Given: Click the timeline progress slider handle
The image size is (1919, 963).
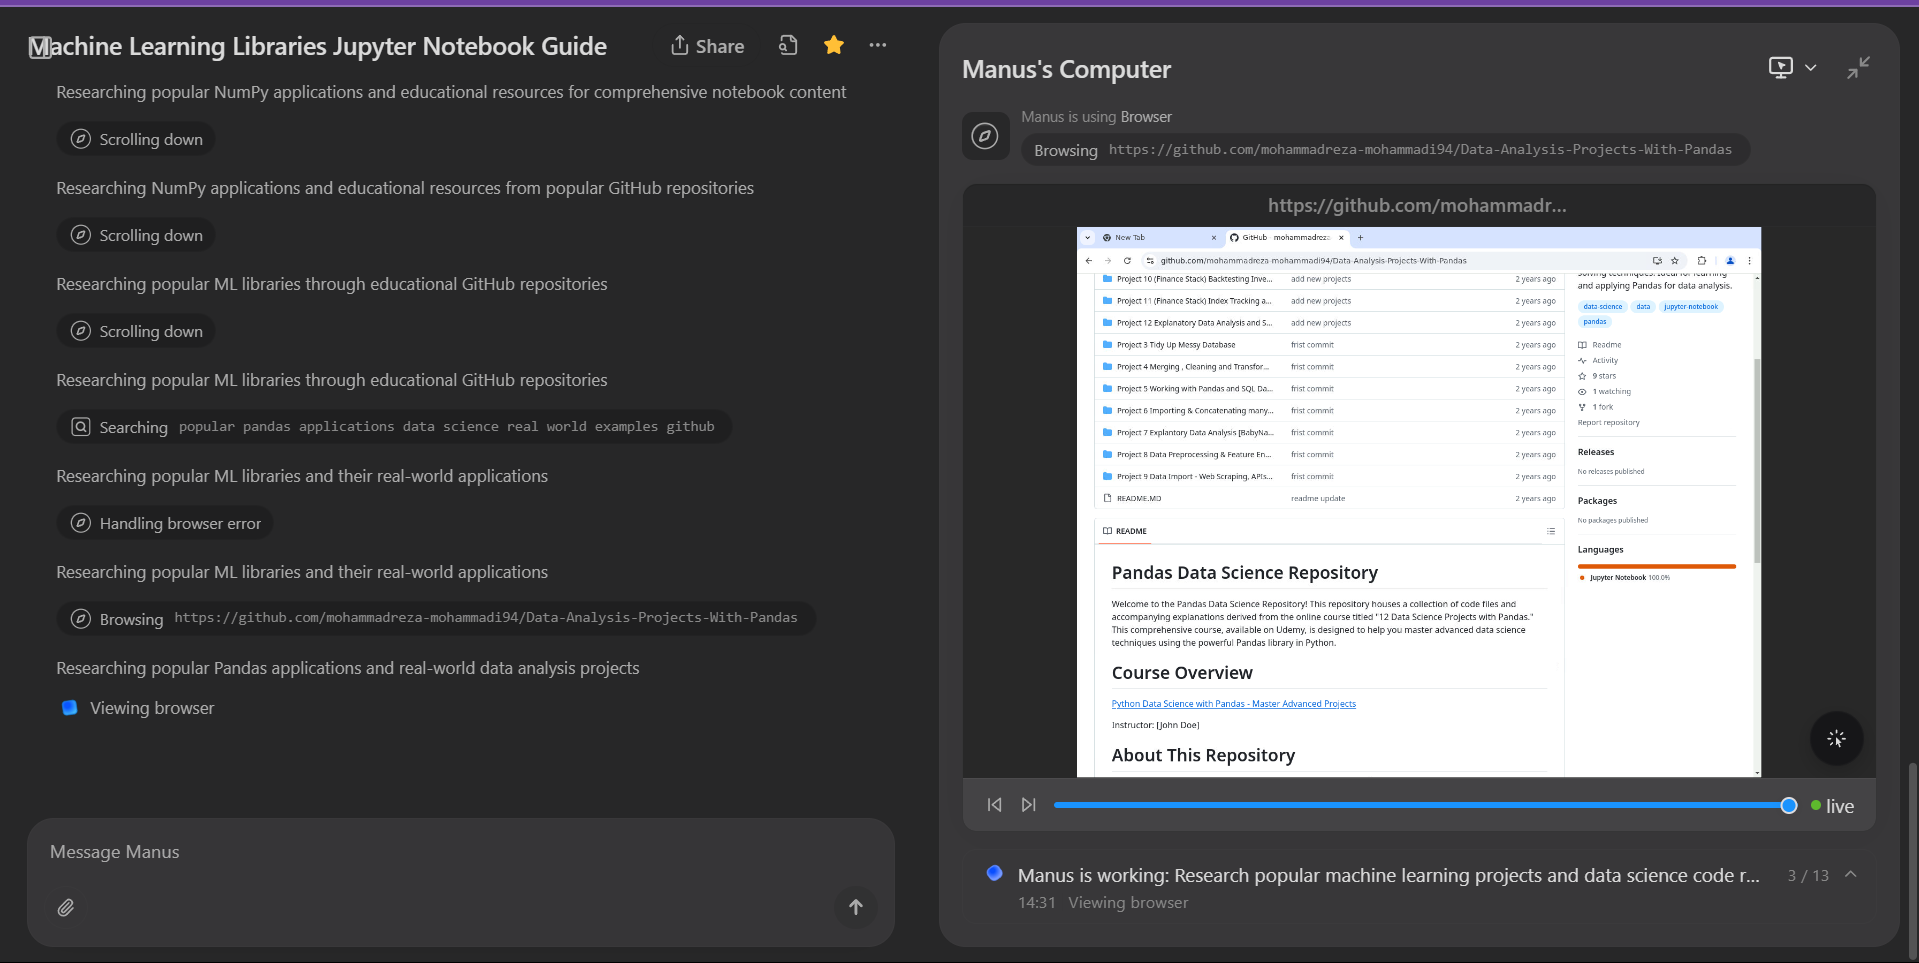Looking at the screenshot, I should [x=1788, y=806].
